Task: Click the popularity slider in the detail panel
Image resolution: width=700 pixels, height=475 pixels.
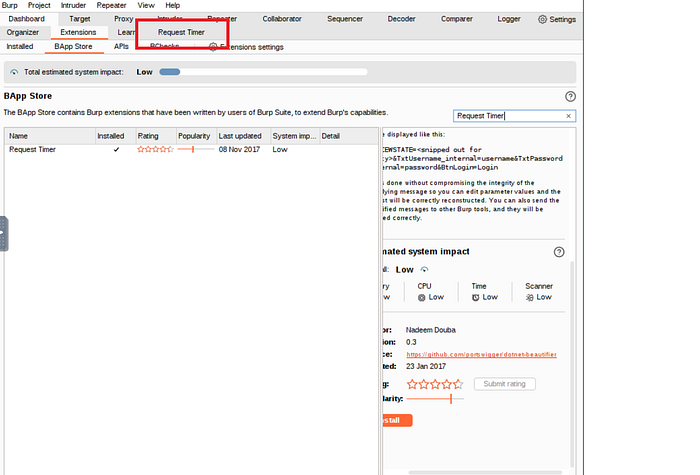Action: pos(435,399)
